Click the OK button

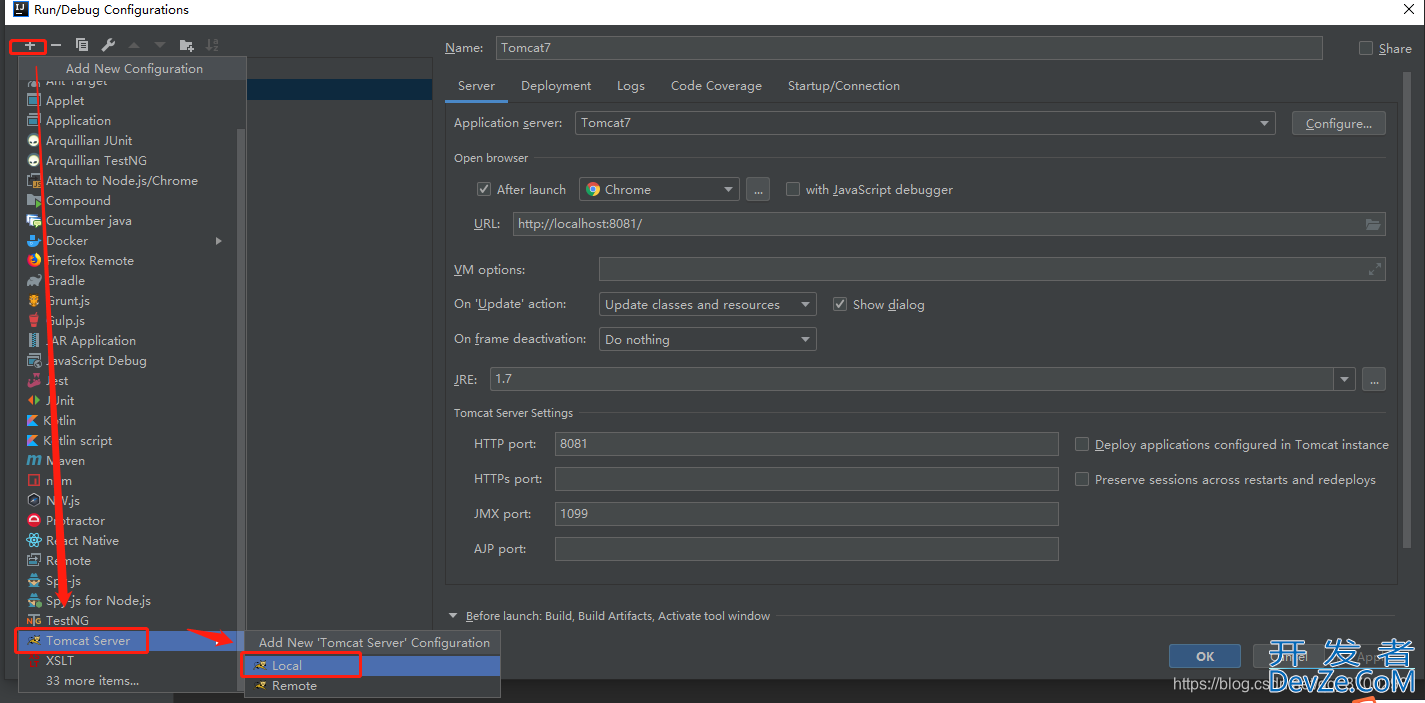tap(1205, 656)
